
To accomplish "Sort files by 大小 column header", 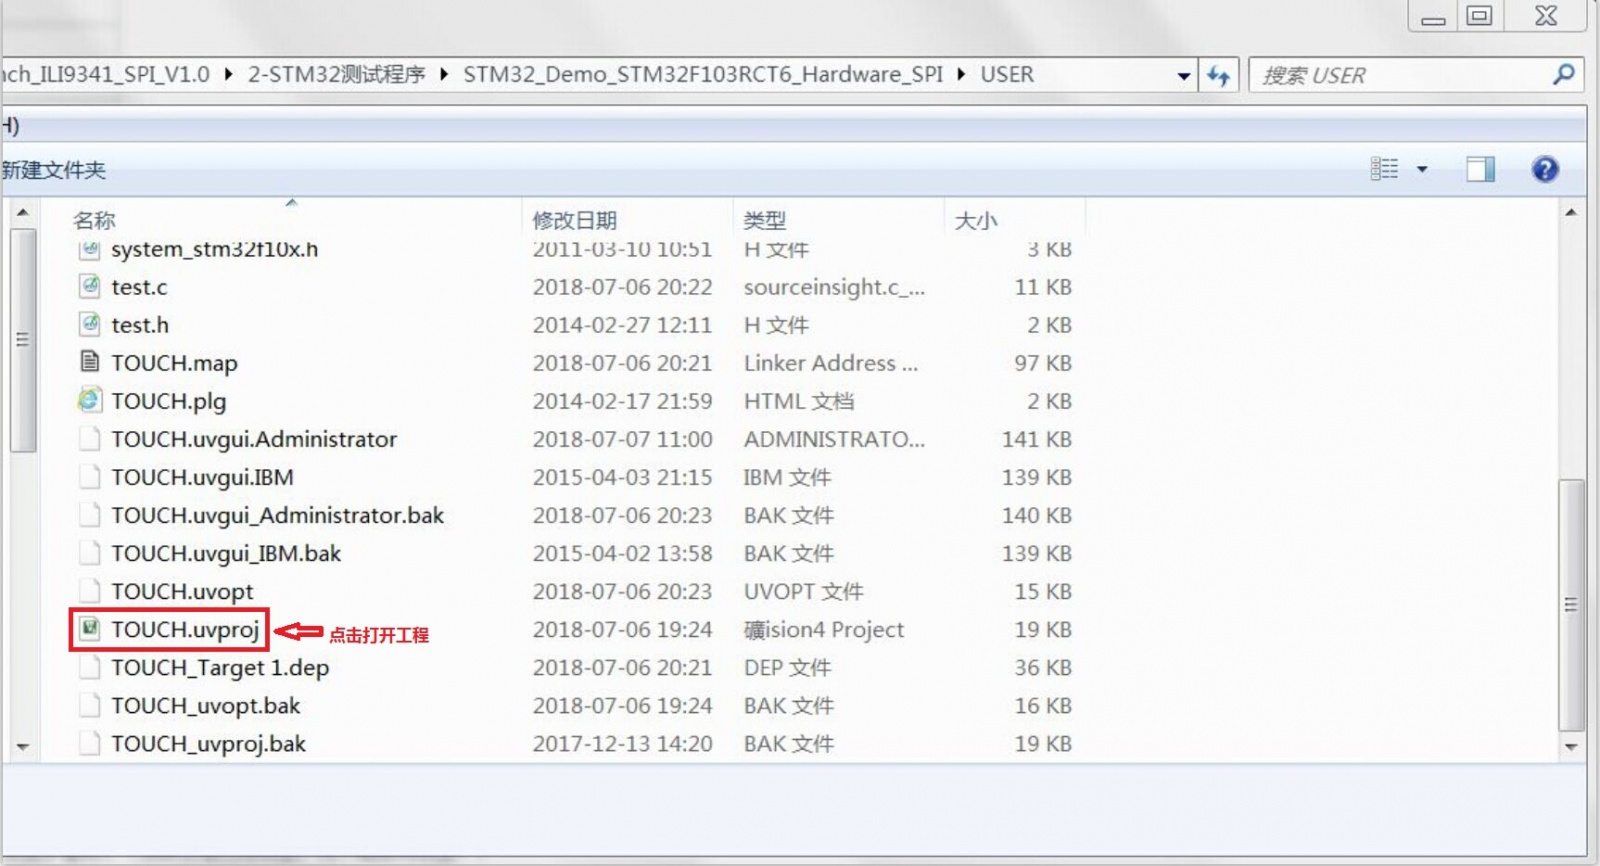I will [x=976, y=220].
